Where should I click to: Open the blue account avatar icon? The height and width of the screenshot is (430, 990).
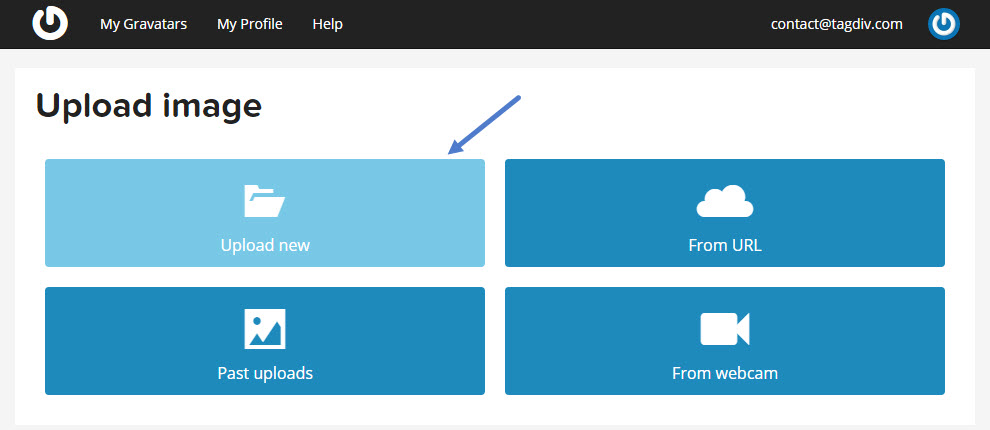pos(943,24)
